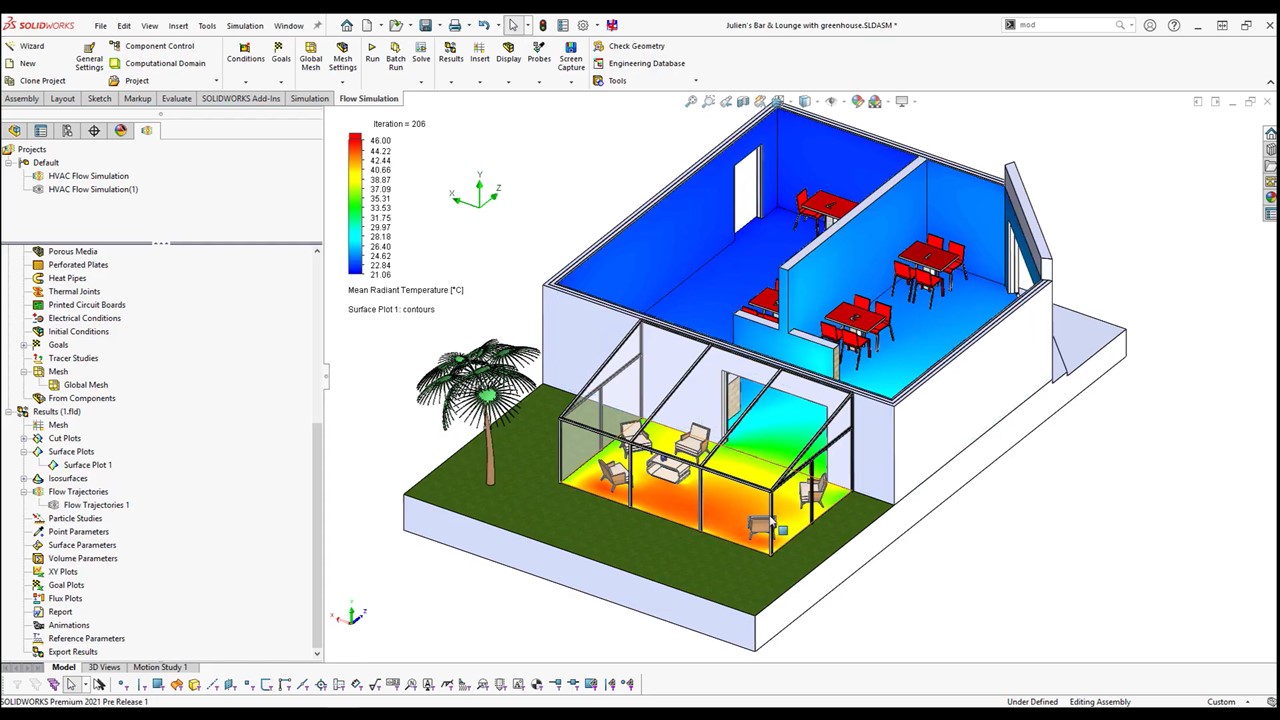Screen dimensions: 1280x720
Task: Switch to the PropertyManager panel tab
Action: 41,130
